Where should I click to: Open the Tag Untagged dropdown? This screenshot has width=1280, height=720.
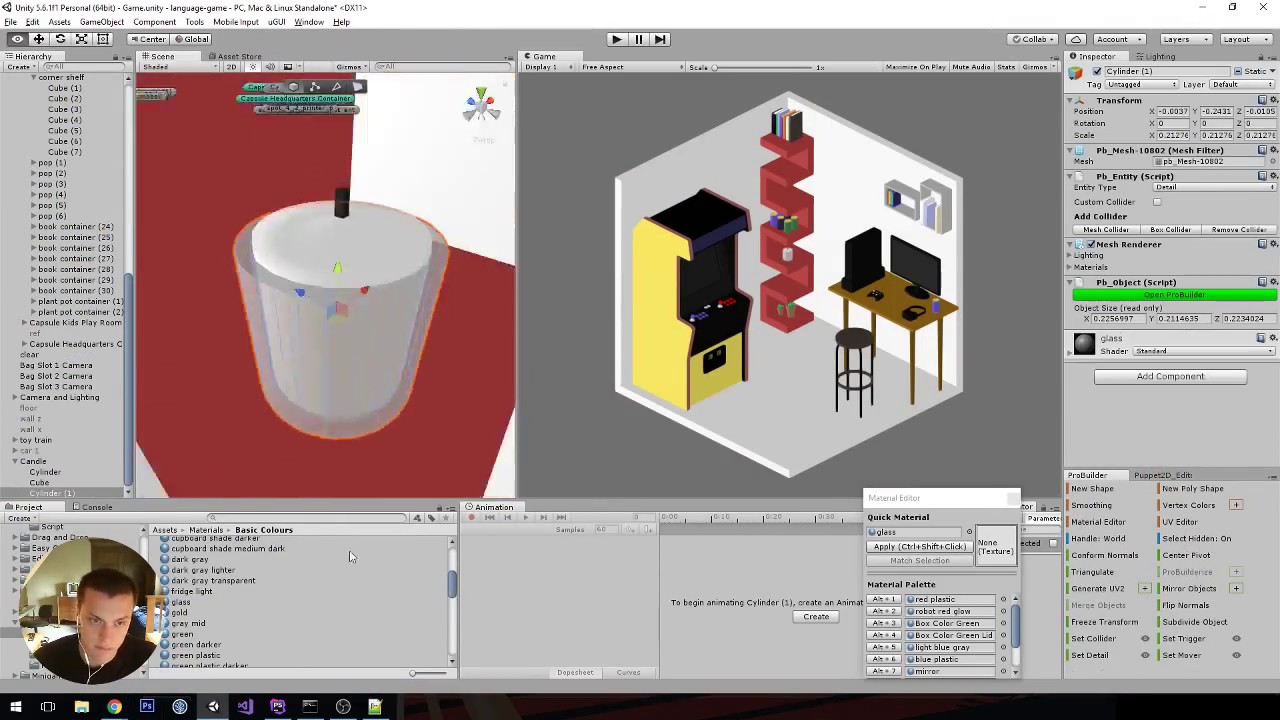click(1141, 84)
